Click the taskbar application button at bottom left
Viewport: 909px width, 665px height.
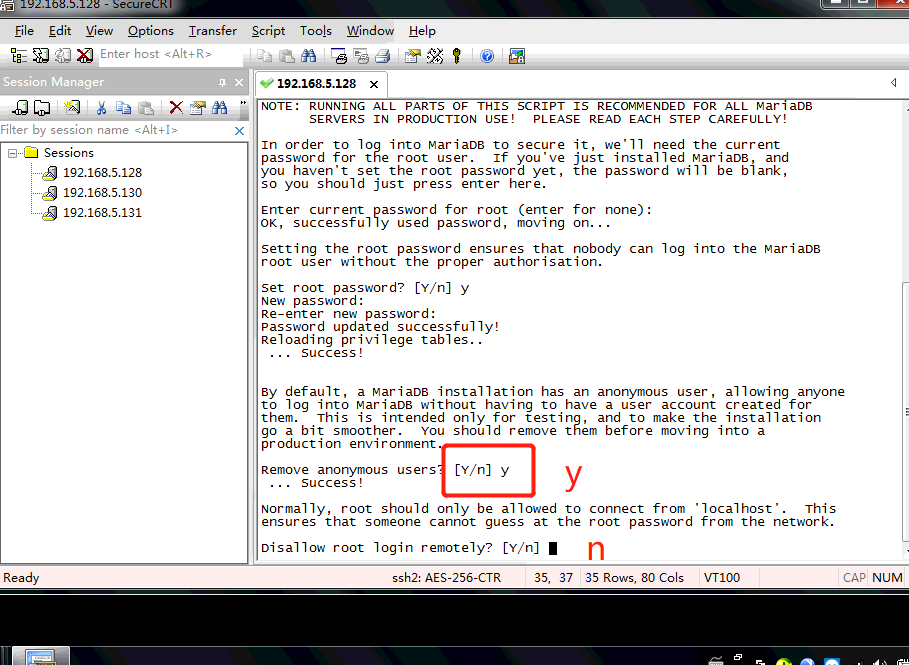tap(41, 656)
